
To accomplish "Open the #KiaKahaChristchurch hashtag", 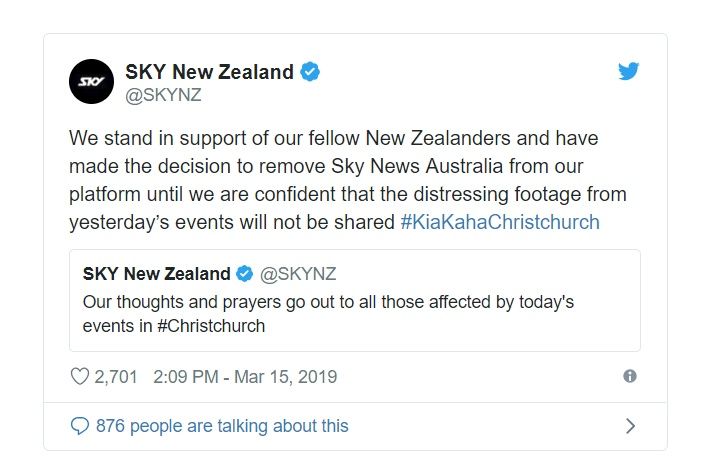I will point(500,222).
